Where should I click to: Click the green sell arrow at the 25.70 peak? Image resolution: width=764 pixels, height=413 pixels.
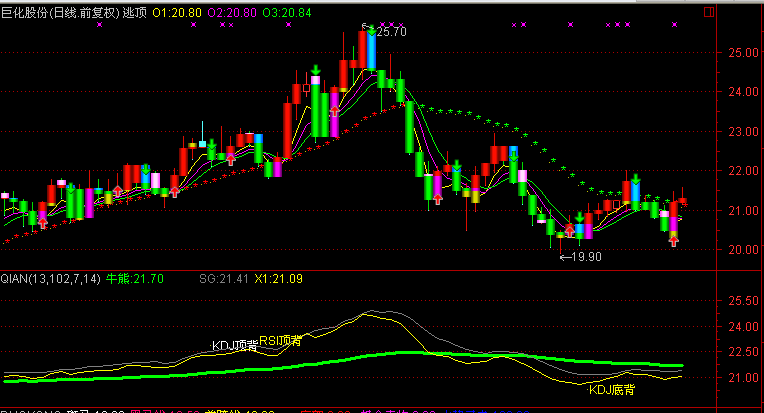click(x=371, y=31)
